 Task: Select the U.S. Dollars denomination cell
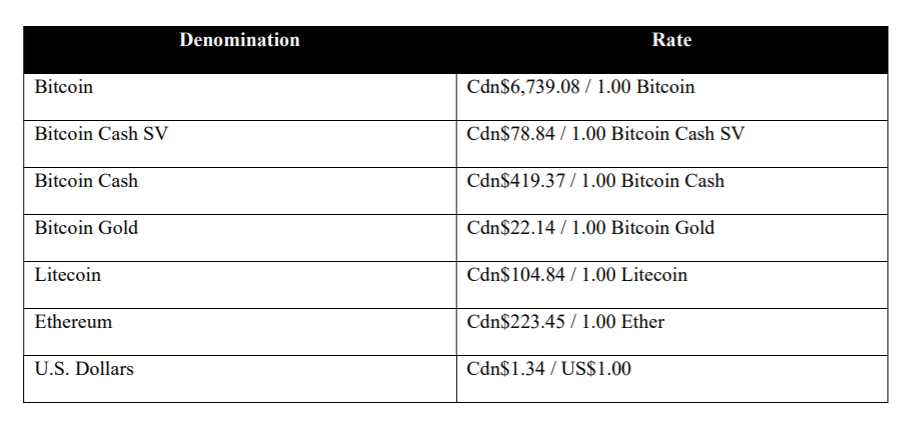[240, 379]
